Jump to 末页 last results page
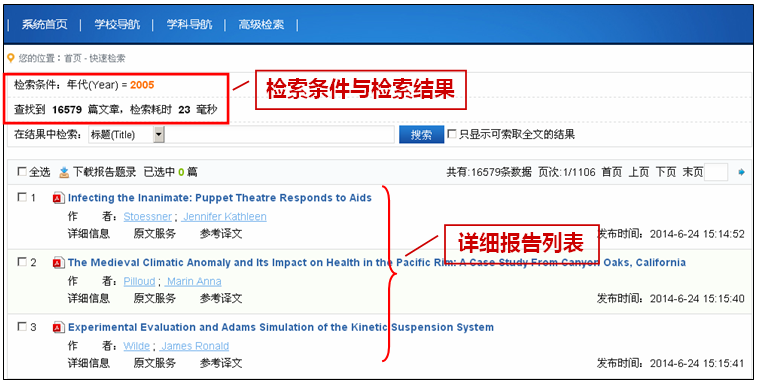The height and width of the screenshot is (383, 758). 692,172
